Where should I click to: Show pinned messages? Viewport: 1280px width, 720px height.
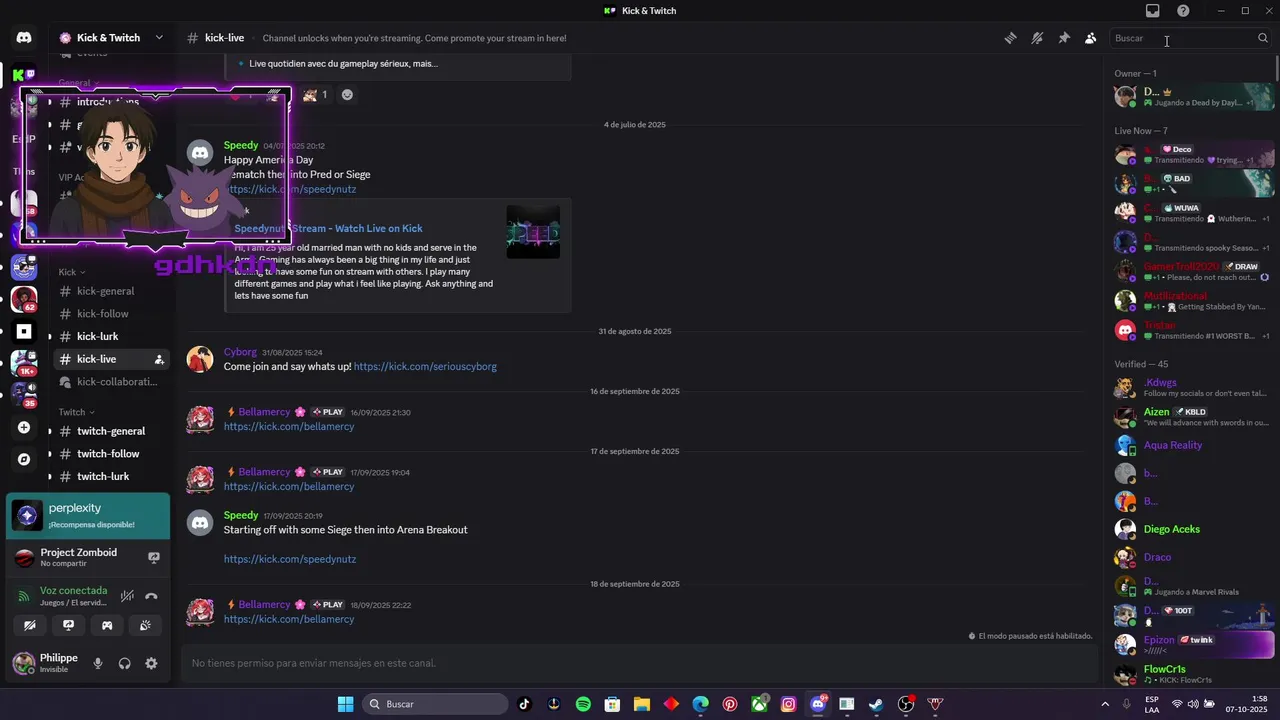1064,38
